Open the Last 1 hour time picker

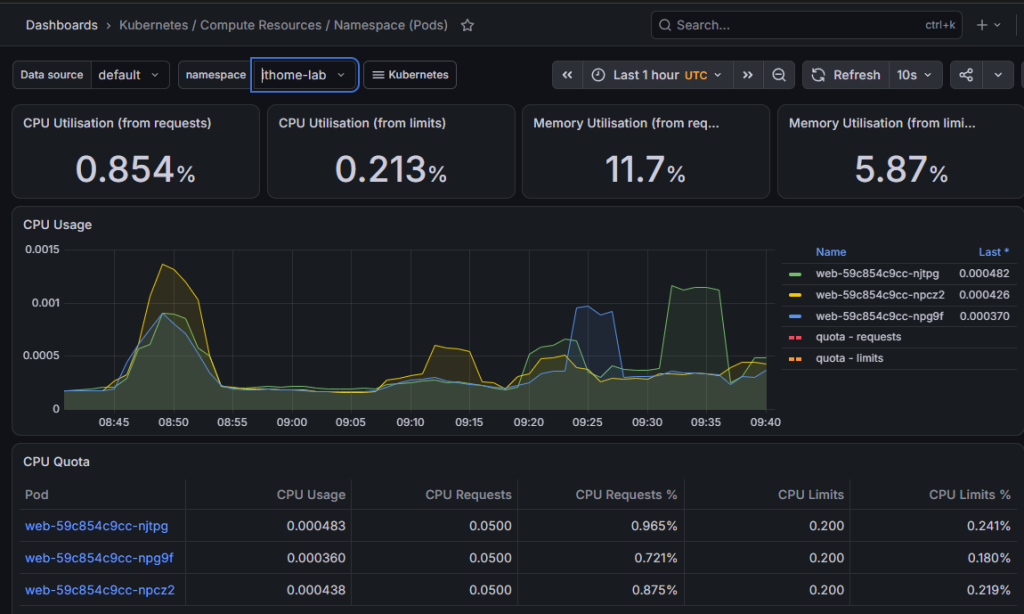[658, 75]
